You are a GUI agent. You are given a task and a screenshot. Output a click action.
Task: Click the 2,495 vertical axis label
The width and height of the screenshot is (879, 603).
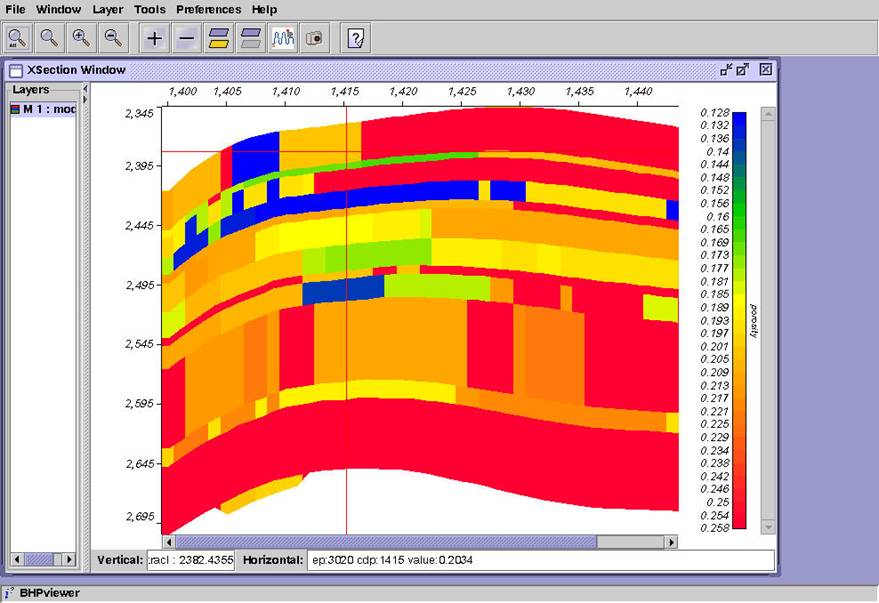tap(139, 285)
